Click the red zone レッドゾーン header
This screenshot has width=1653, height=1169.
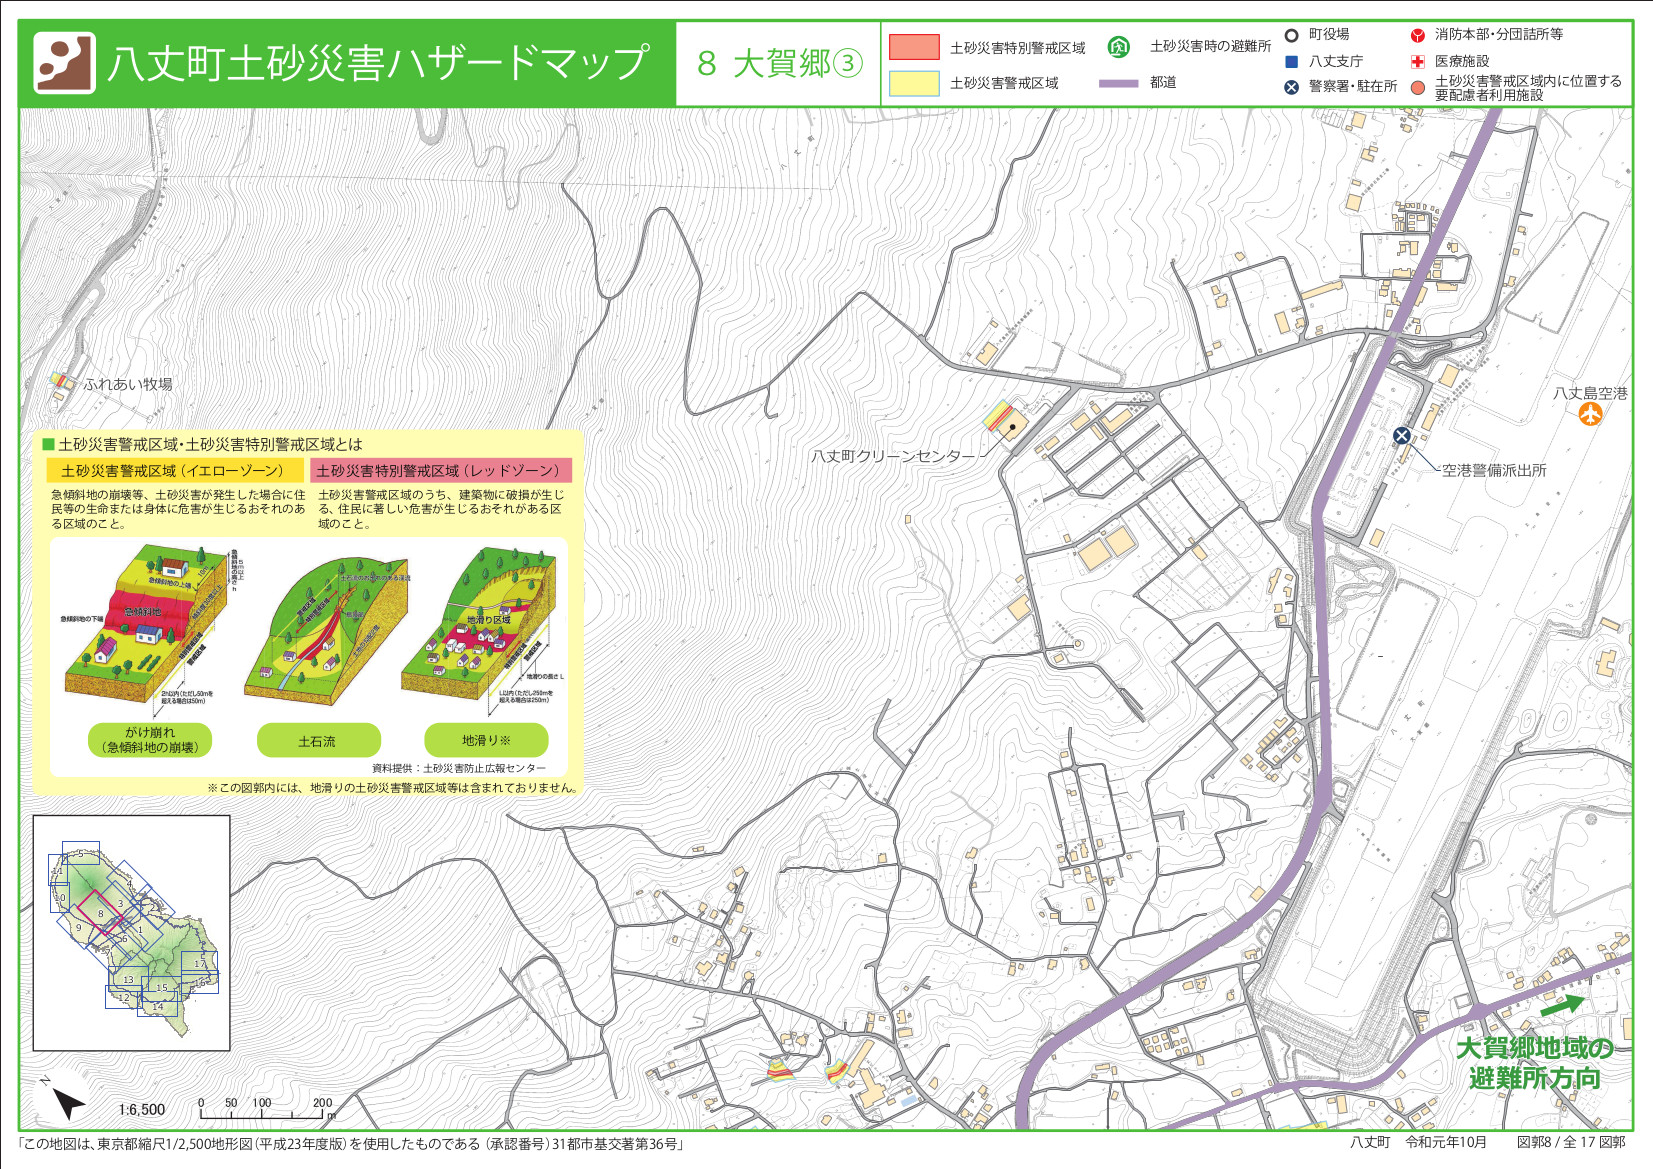(x=440, y=470)
